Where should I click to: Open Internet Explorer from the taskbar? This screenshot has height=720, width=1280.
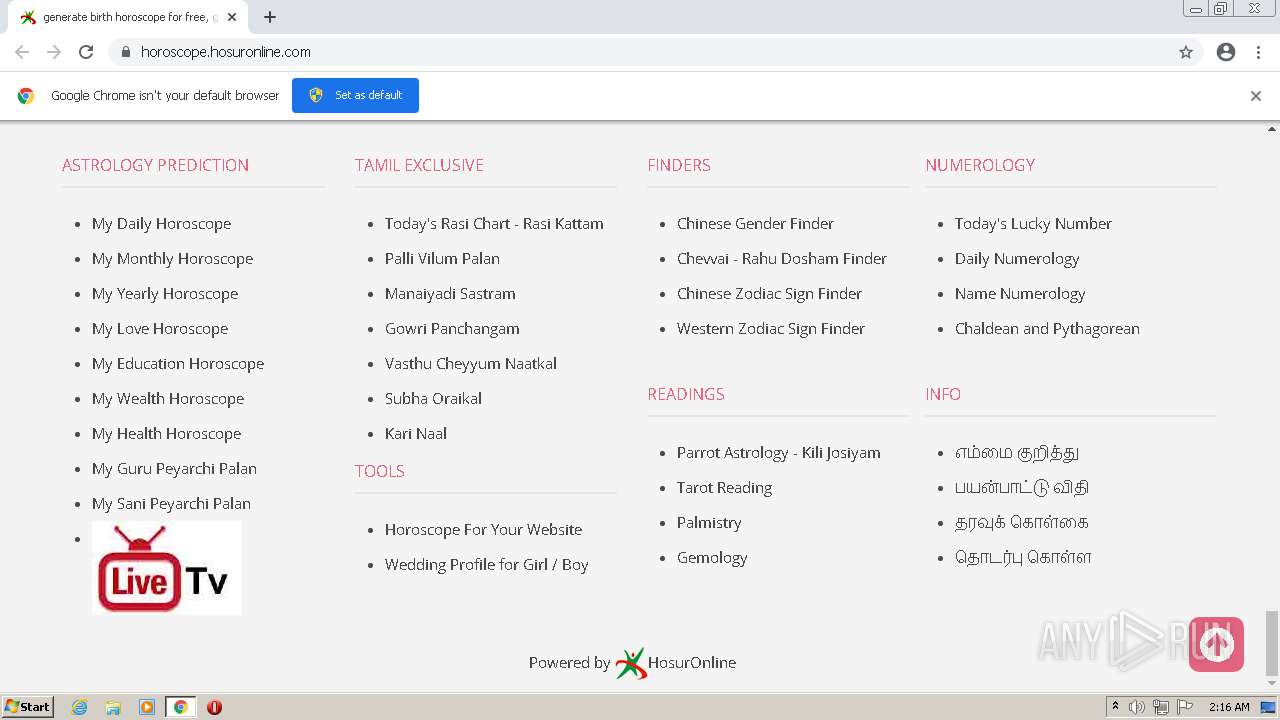[80, 707]
